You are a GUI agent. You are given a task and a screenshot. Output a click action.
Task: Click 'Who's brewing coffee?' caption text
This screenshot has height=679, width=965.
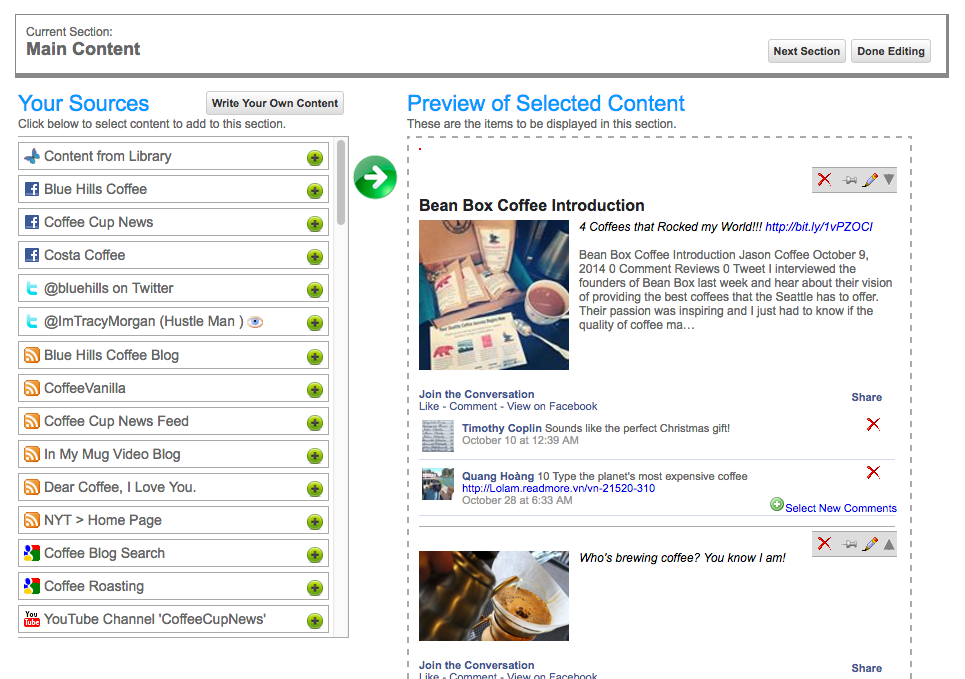(682, 558)
